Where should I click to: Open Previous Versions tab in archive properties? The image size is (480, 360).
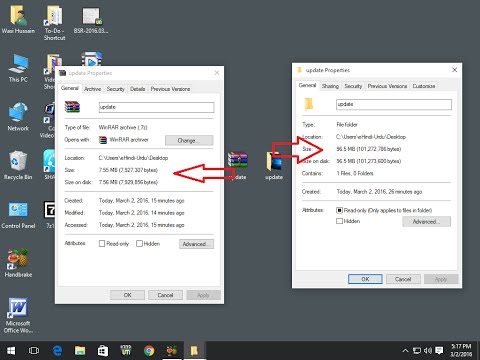click(x=170, y=89)
